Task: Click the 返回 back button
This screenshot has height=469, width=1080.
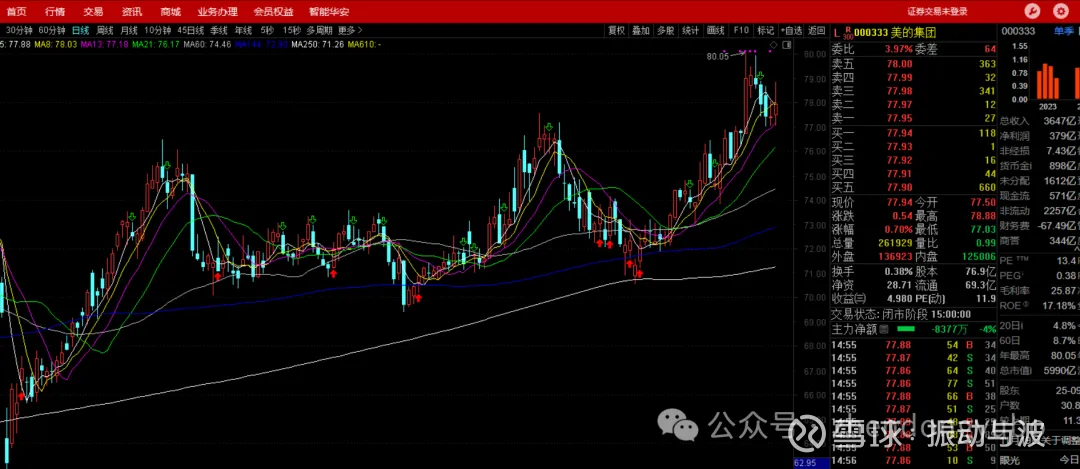Action: 816,30
